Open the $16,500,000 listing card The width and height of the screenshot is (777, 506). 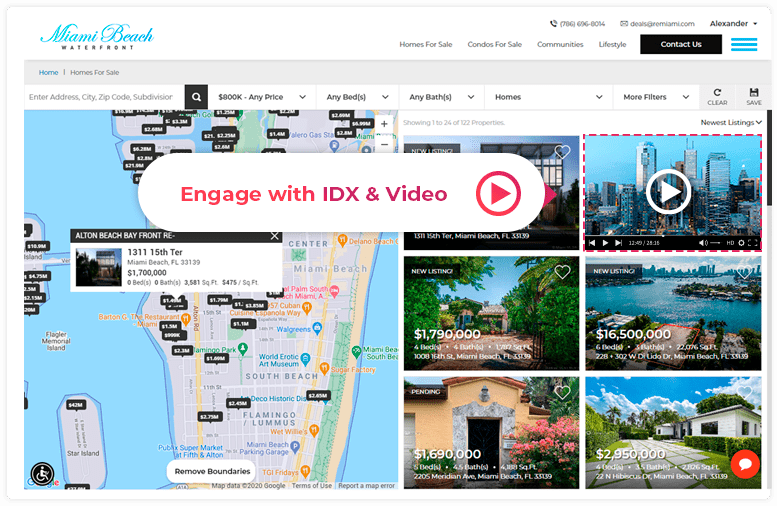[673, 313]
